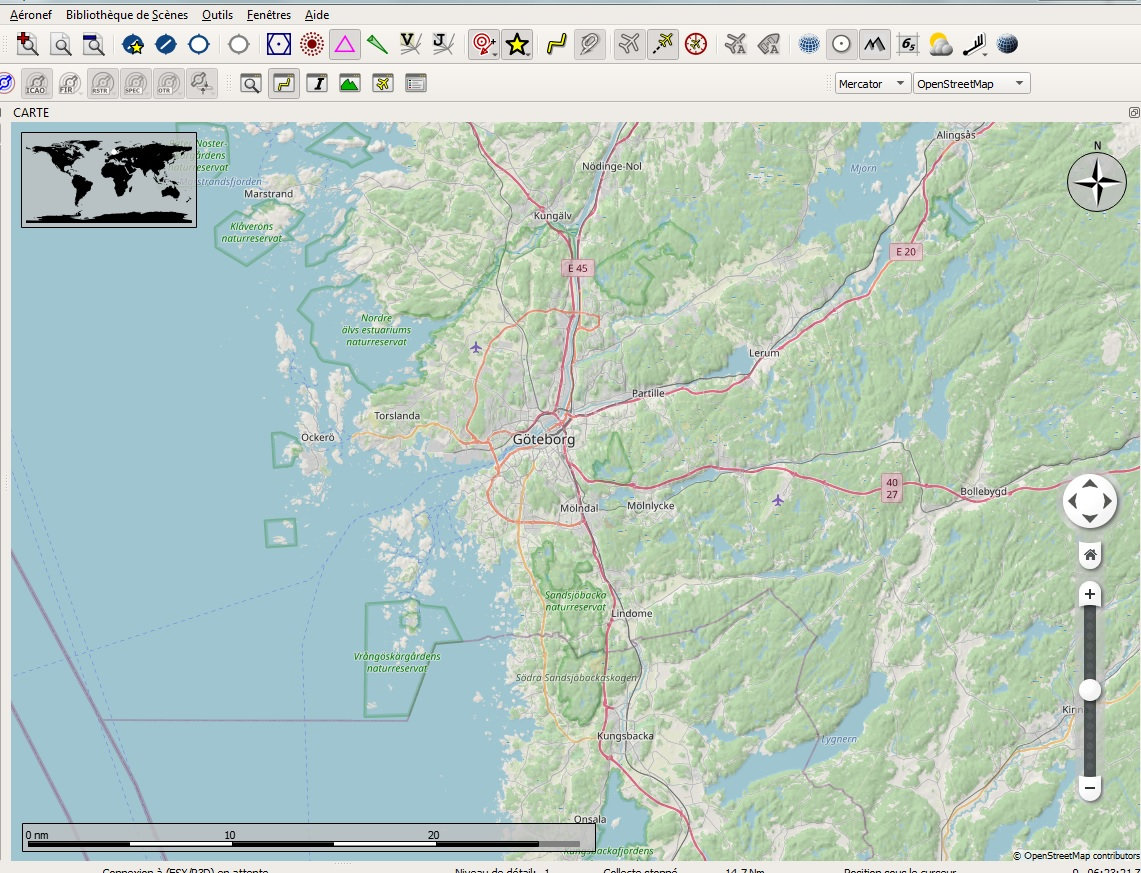Click the map grid globe icon
The width and height of the screenshot is (1141, 873).
pyautogui.click(x=809, y=44)
